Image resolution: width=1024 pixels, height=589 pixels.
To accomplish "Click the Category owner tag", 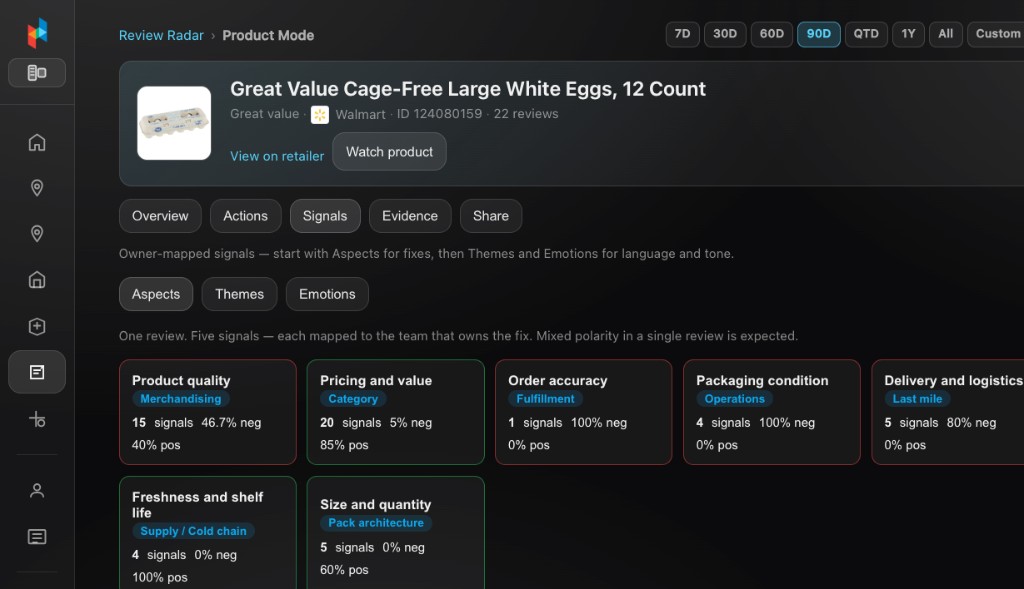I will pos(353,399).
